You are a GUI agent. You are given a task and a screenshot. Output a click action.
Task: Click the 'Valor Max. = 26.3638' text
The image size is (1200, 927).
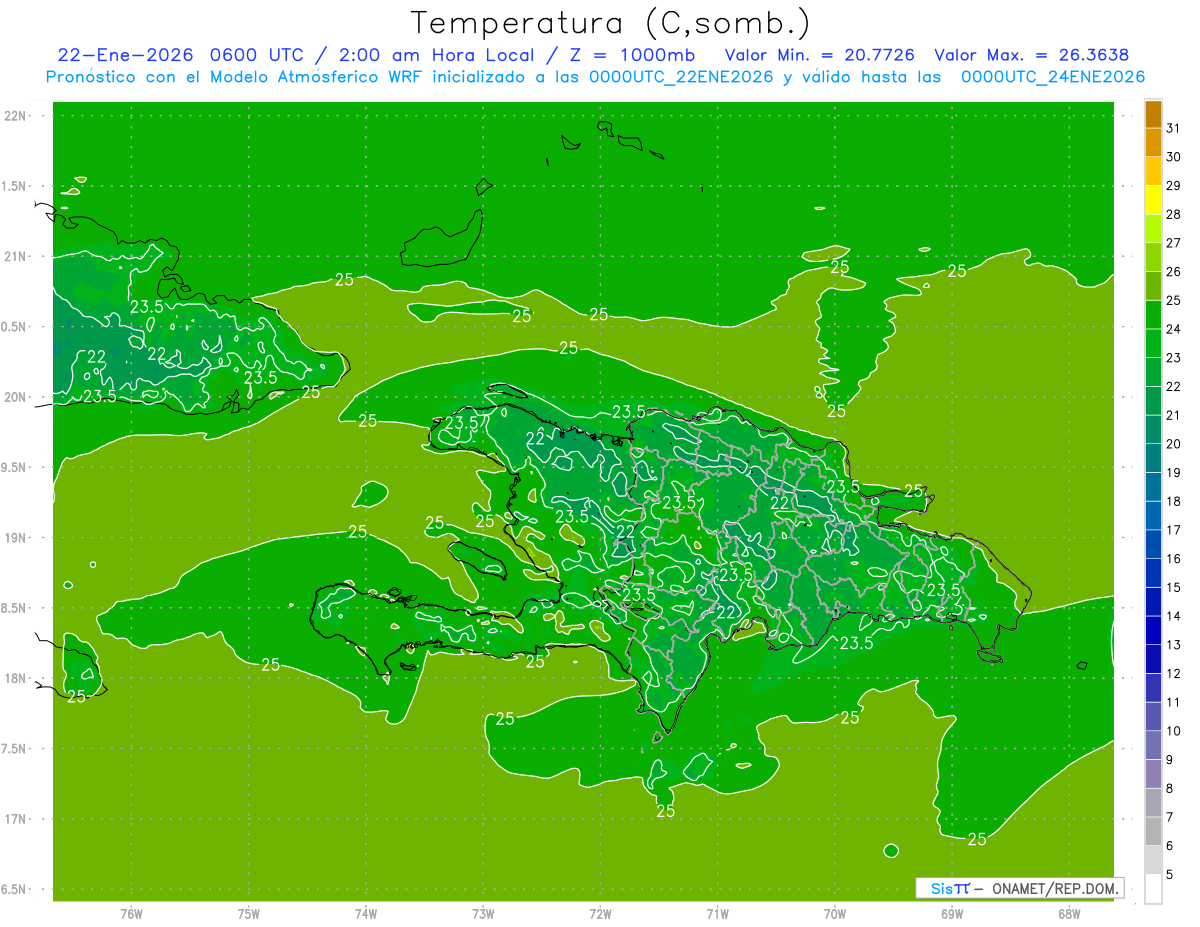[x=1031, y=55]
